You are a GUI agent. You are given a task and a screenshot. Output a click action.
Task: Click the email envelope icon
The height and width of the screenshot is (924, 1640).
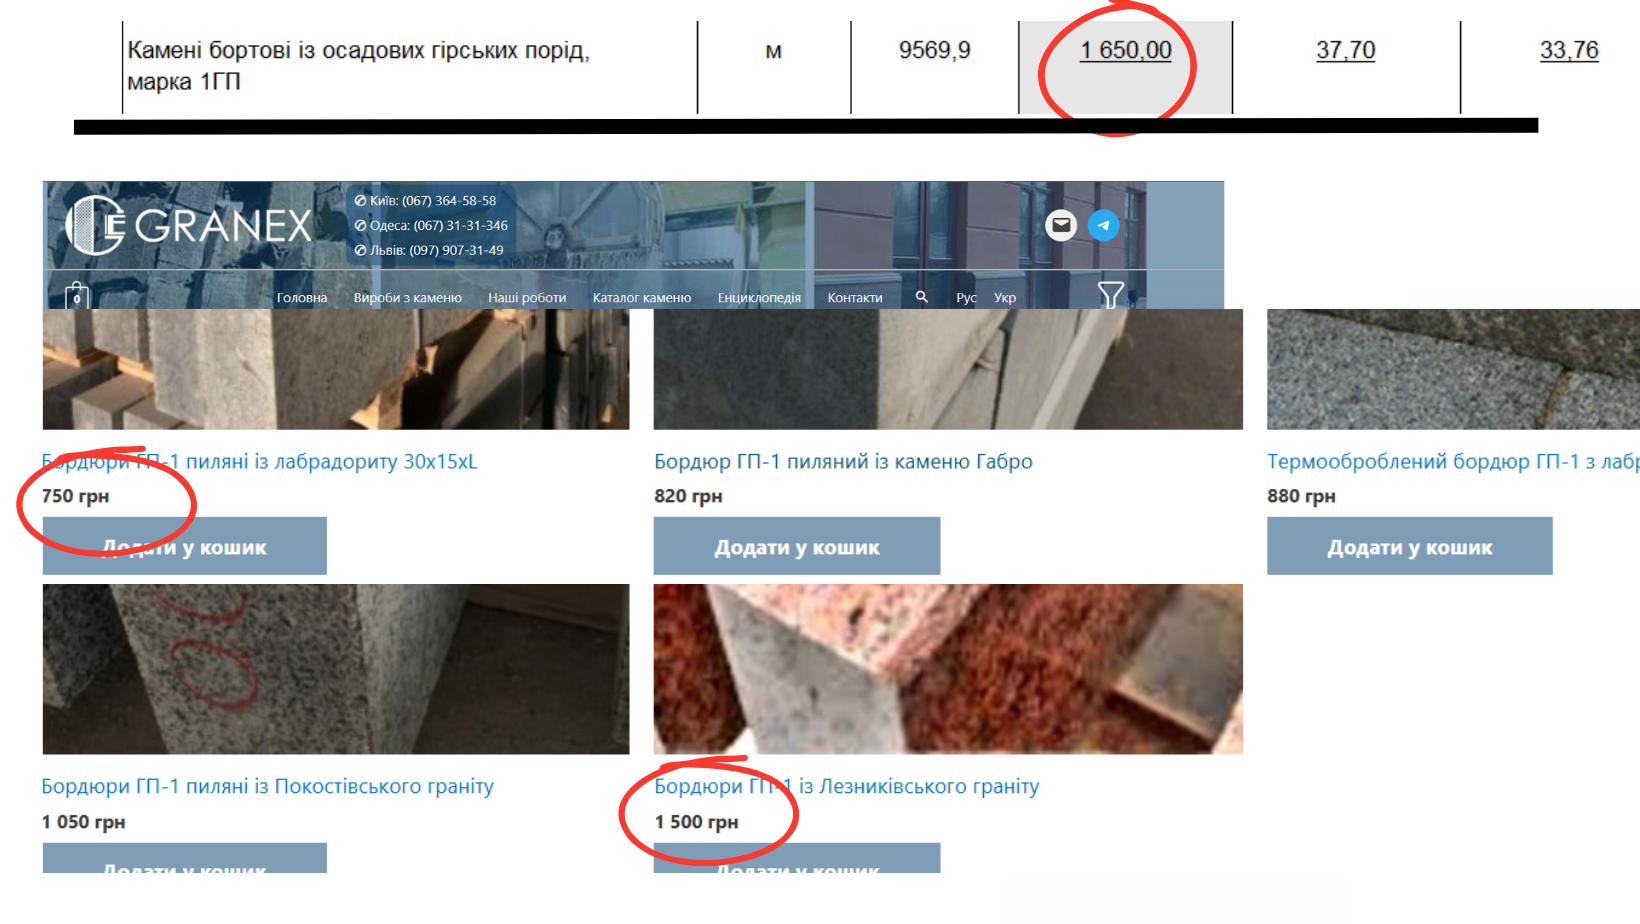(1061, 225)
